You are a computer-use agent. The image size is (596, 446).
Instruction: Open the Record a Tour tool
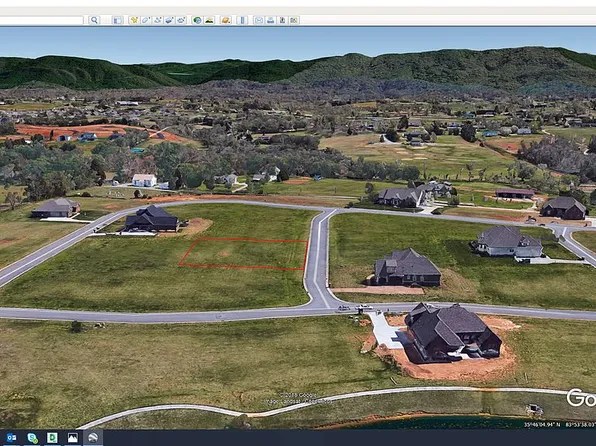pos(181,20)
